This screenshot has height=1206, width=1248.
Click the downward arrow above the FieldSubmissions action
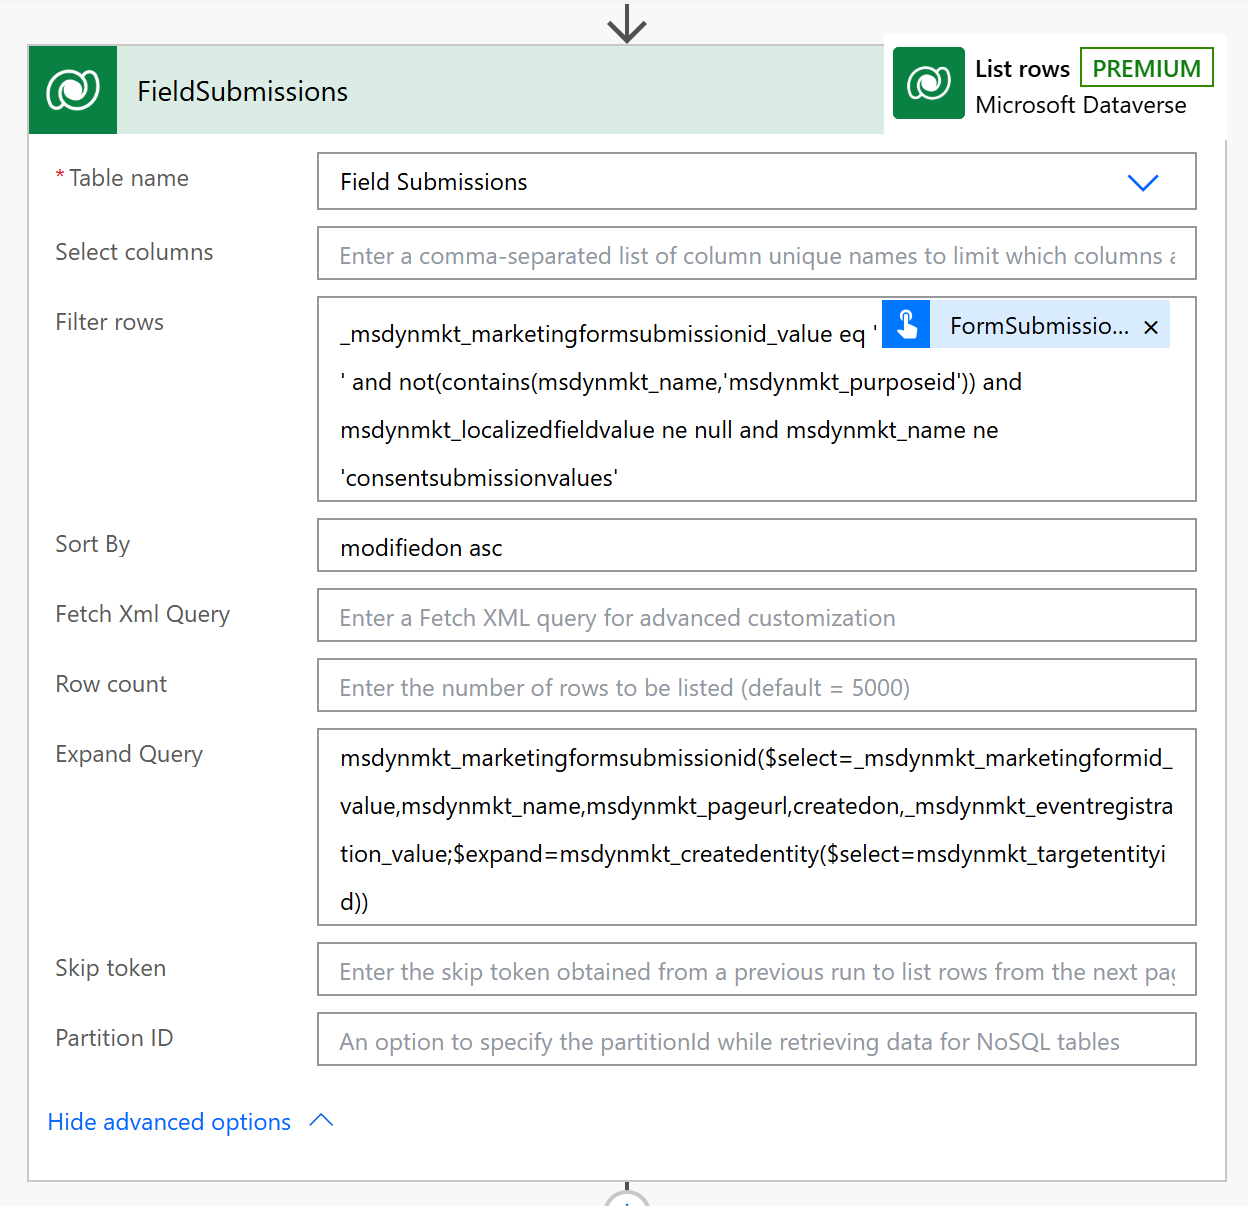pos(626,22)
